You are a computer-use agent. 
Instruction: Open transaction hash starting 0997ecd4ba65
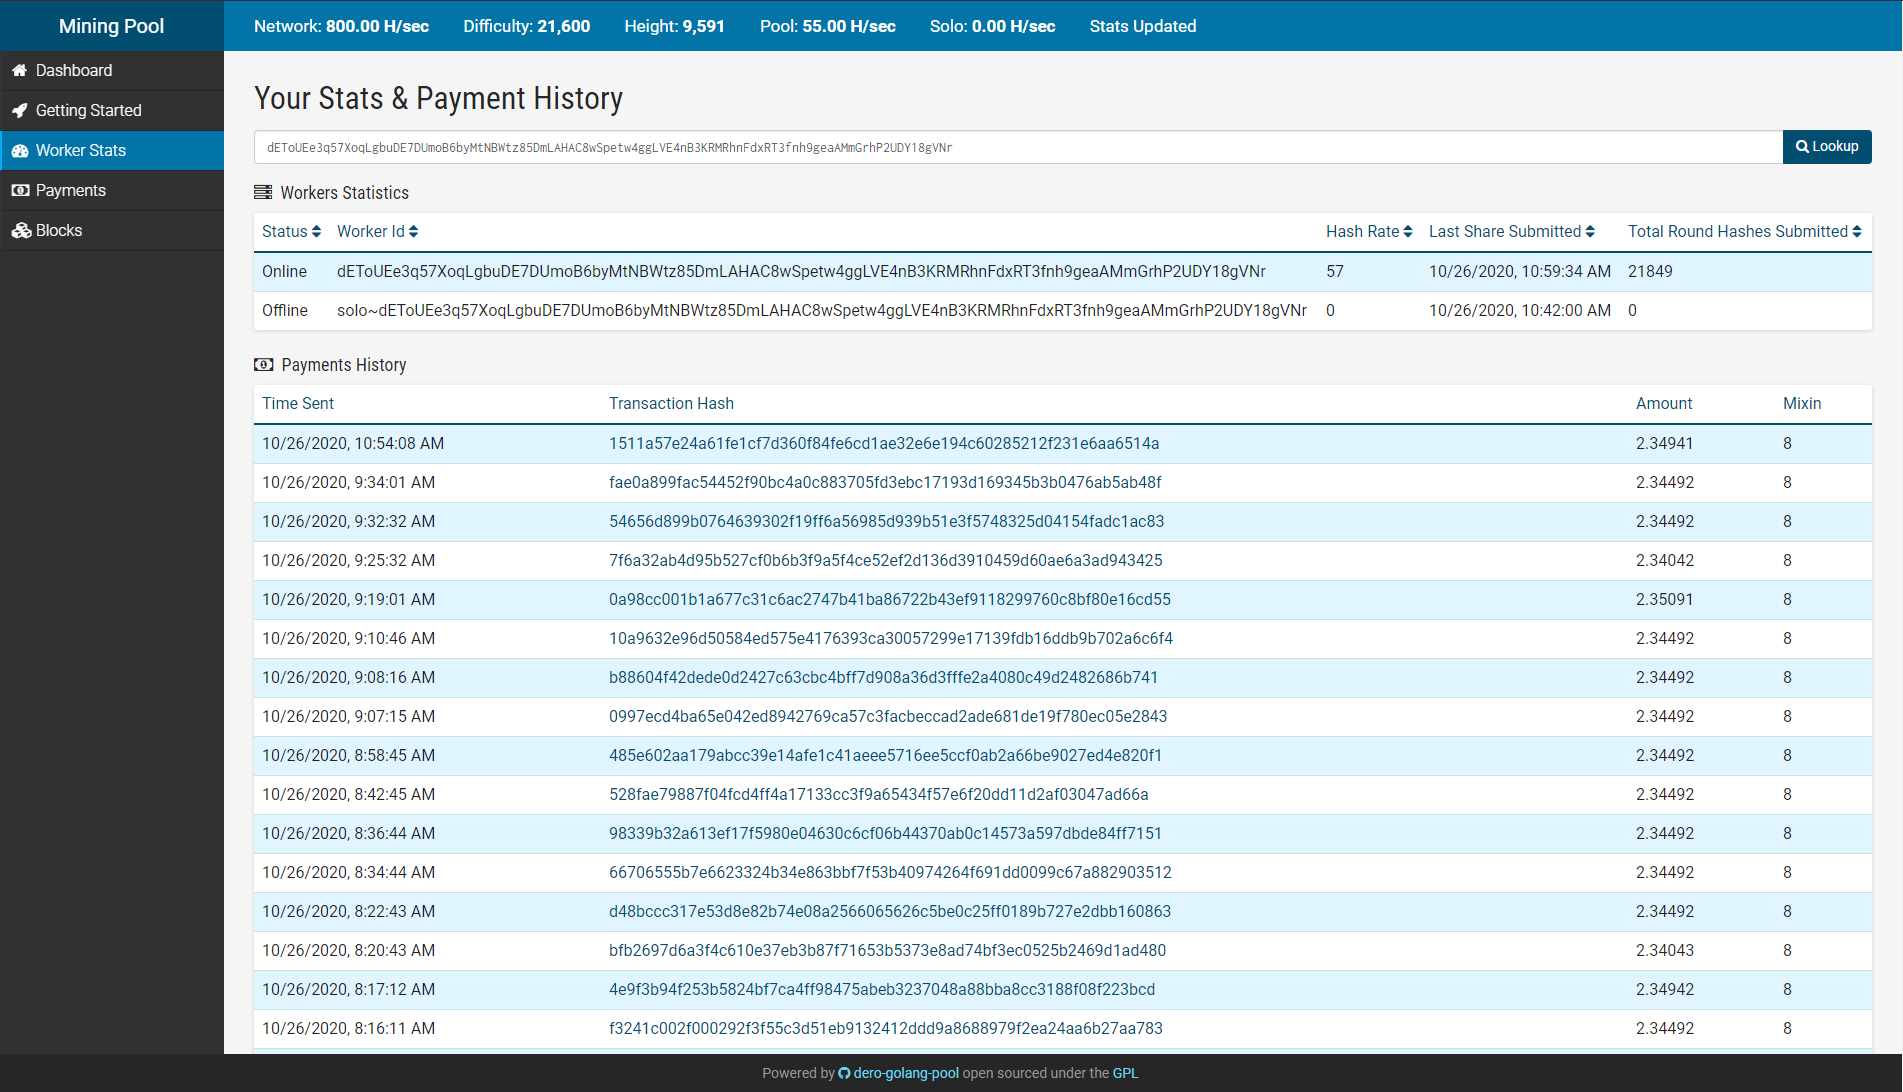tap(888, 716)
